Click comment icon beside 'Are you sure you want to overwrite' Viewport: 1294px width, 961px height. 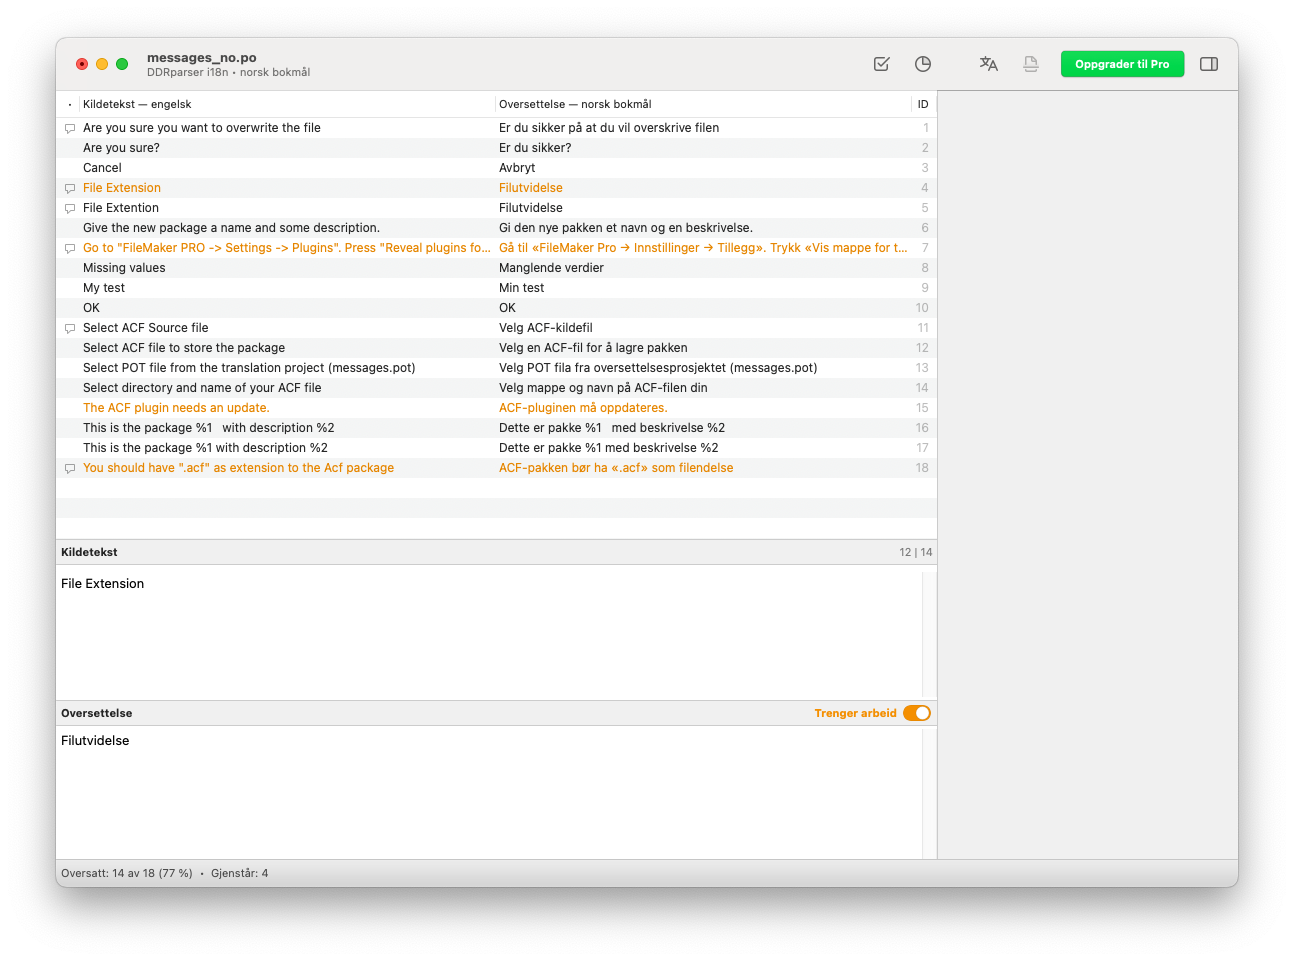point(70,128)
